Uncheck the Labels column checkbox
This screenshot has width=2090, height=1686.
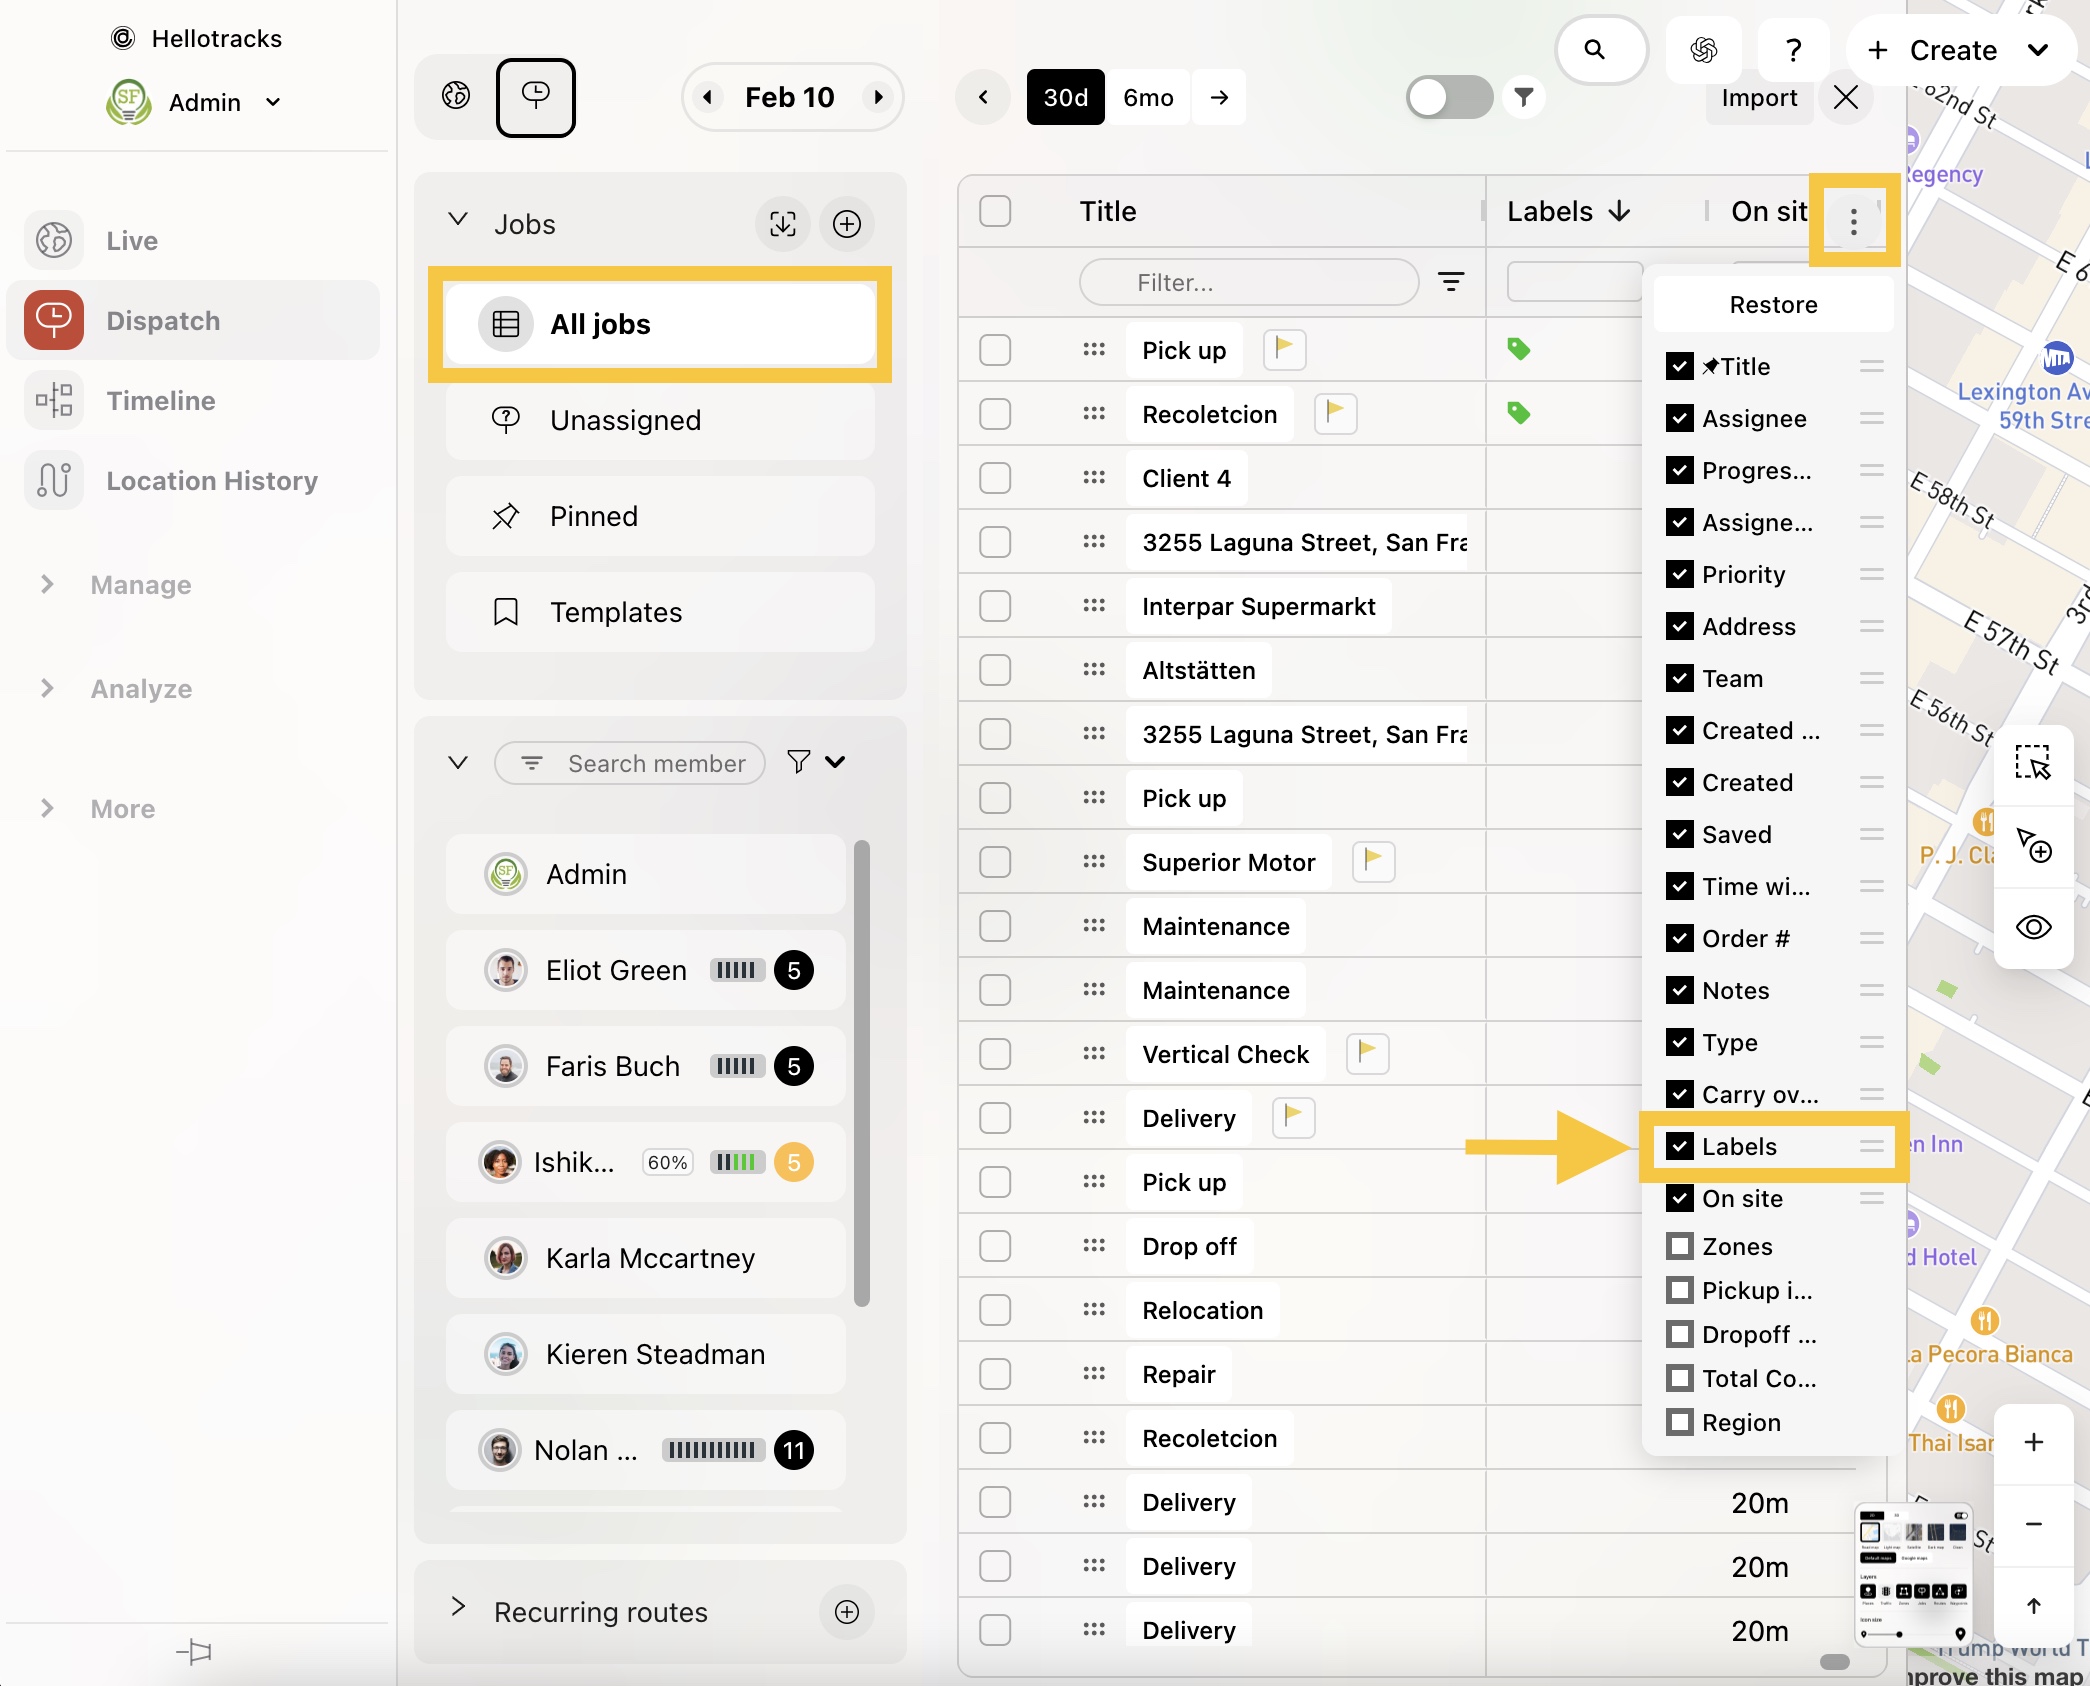1680,1146
